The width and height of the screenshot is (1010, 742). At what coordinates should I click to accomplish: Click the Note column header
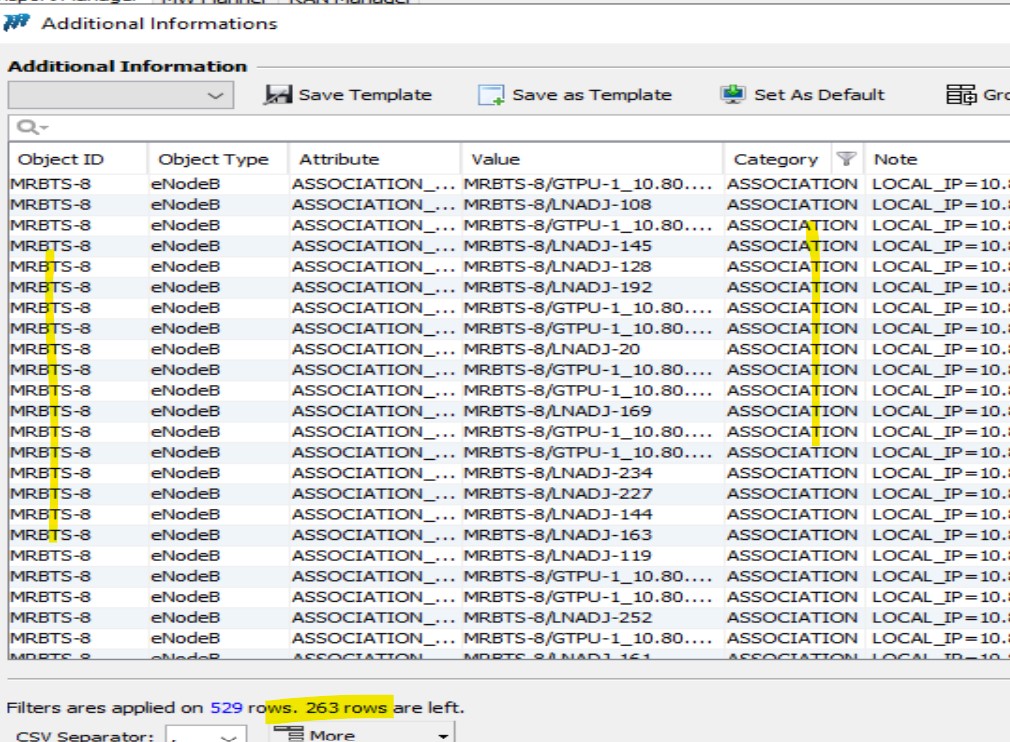(895, 159)
